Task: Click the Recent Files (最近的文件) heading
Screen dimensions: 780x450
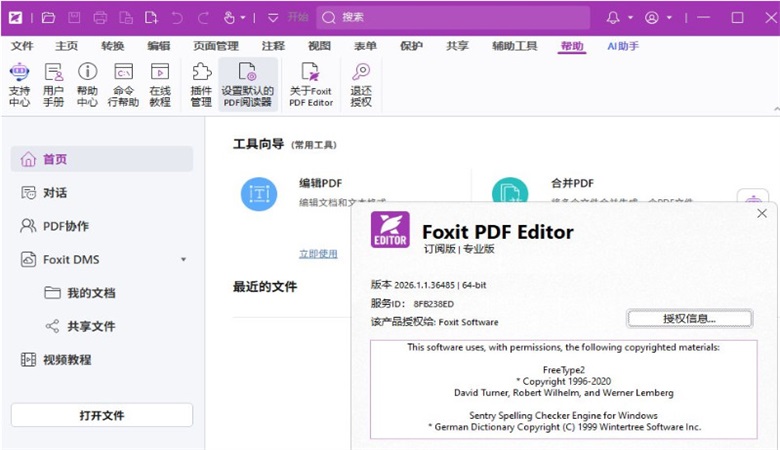Action: point(265,286)
